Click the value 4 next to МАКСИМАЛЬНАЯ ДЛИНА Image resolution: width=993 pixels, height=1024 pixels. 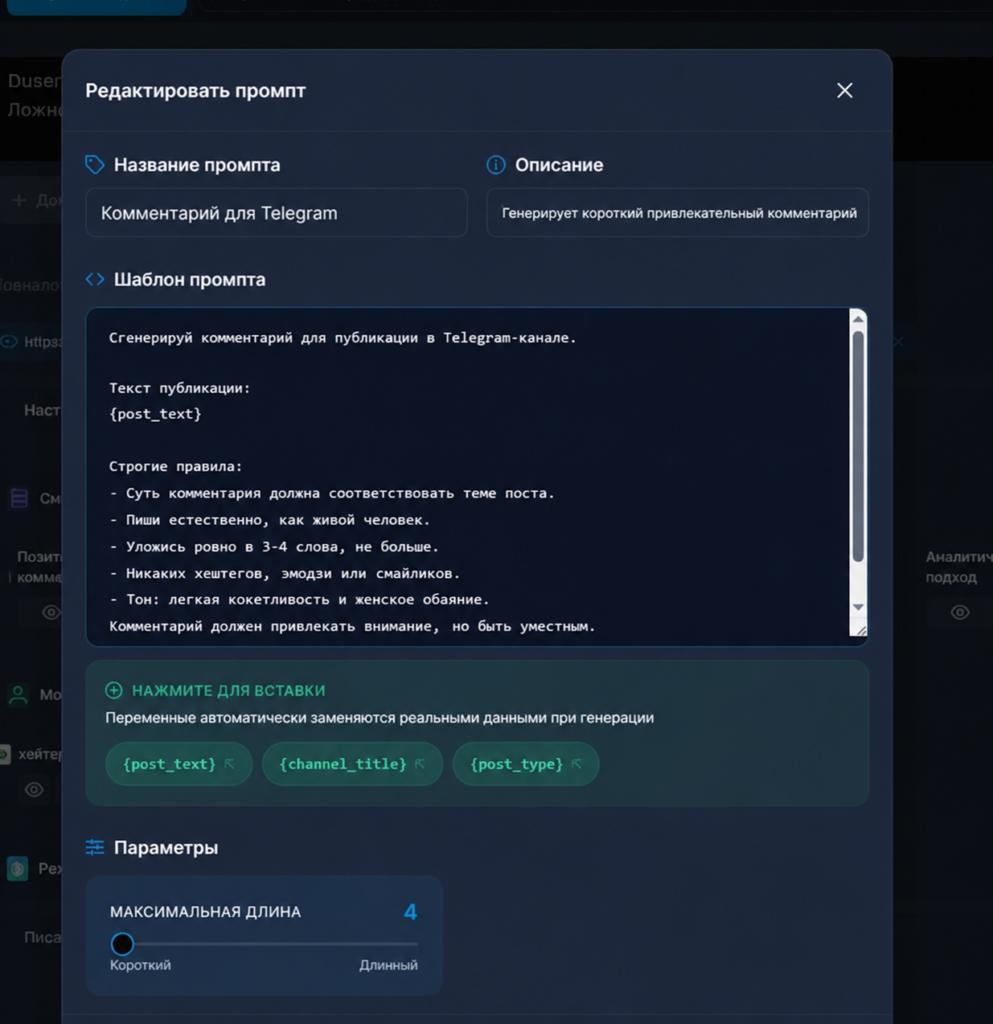coord(410,912)
